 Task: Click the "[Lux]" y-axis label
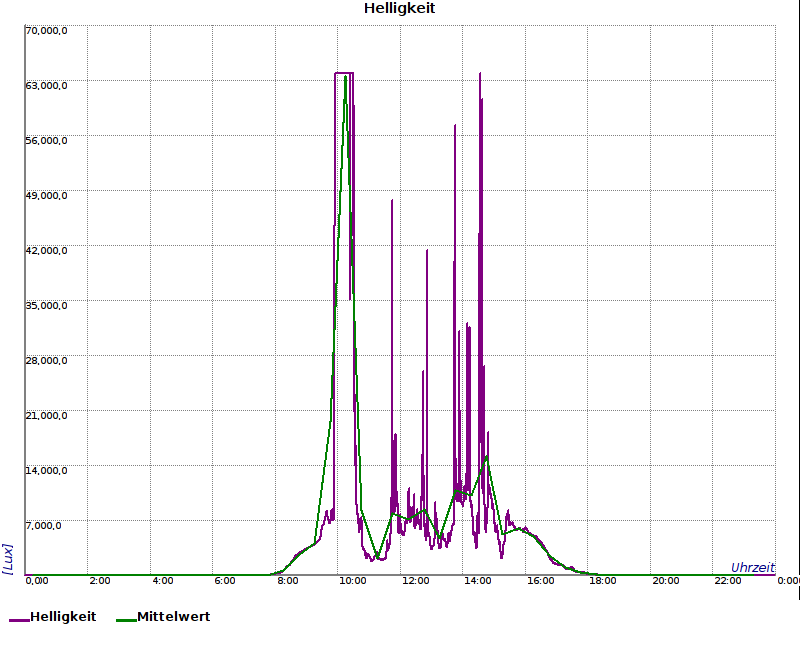click(8, 559)
